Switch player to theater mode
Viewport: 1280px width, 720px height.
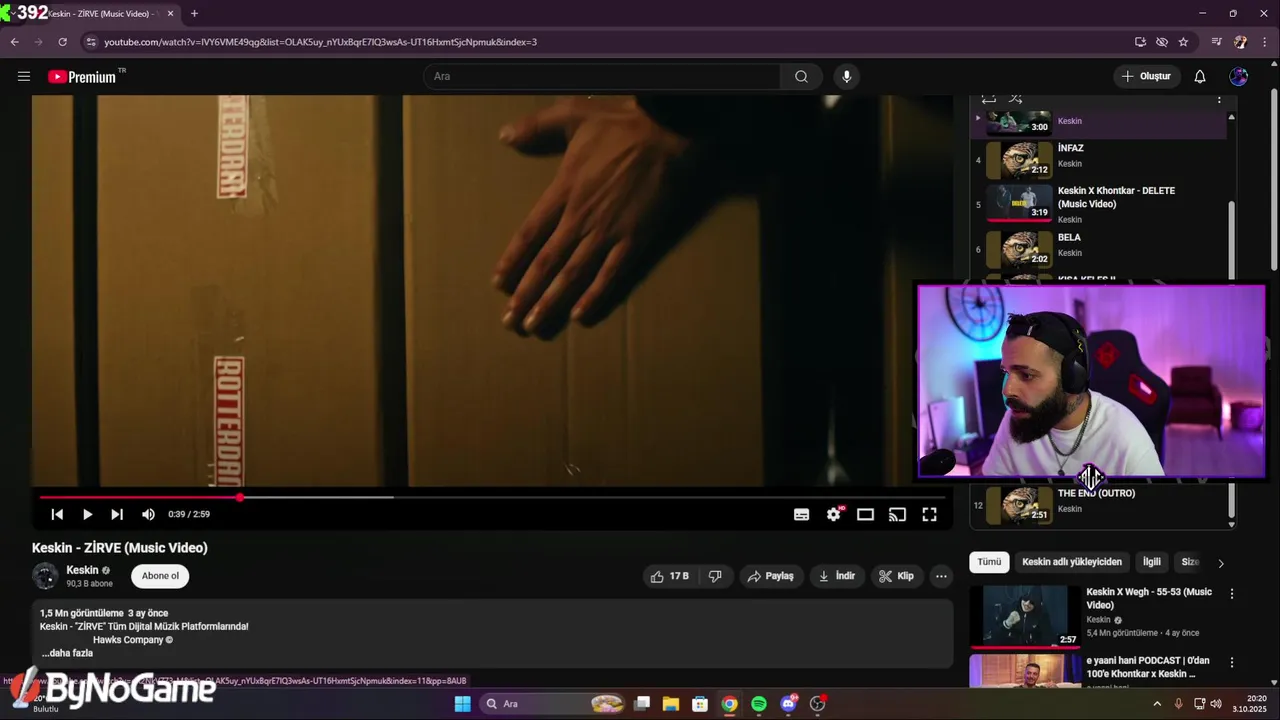[x=865, y=514]
